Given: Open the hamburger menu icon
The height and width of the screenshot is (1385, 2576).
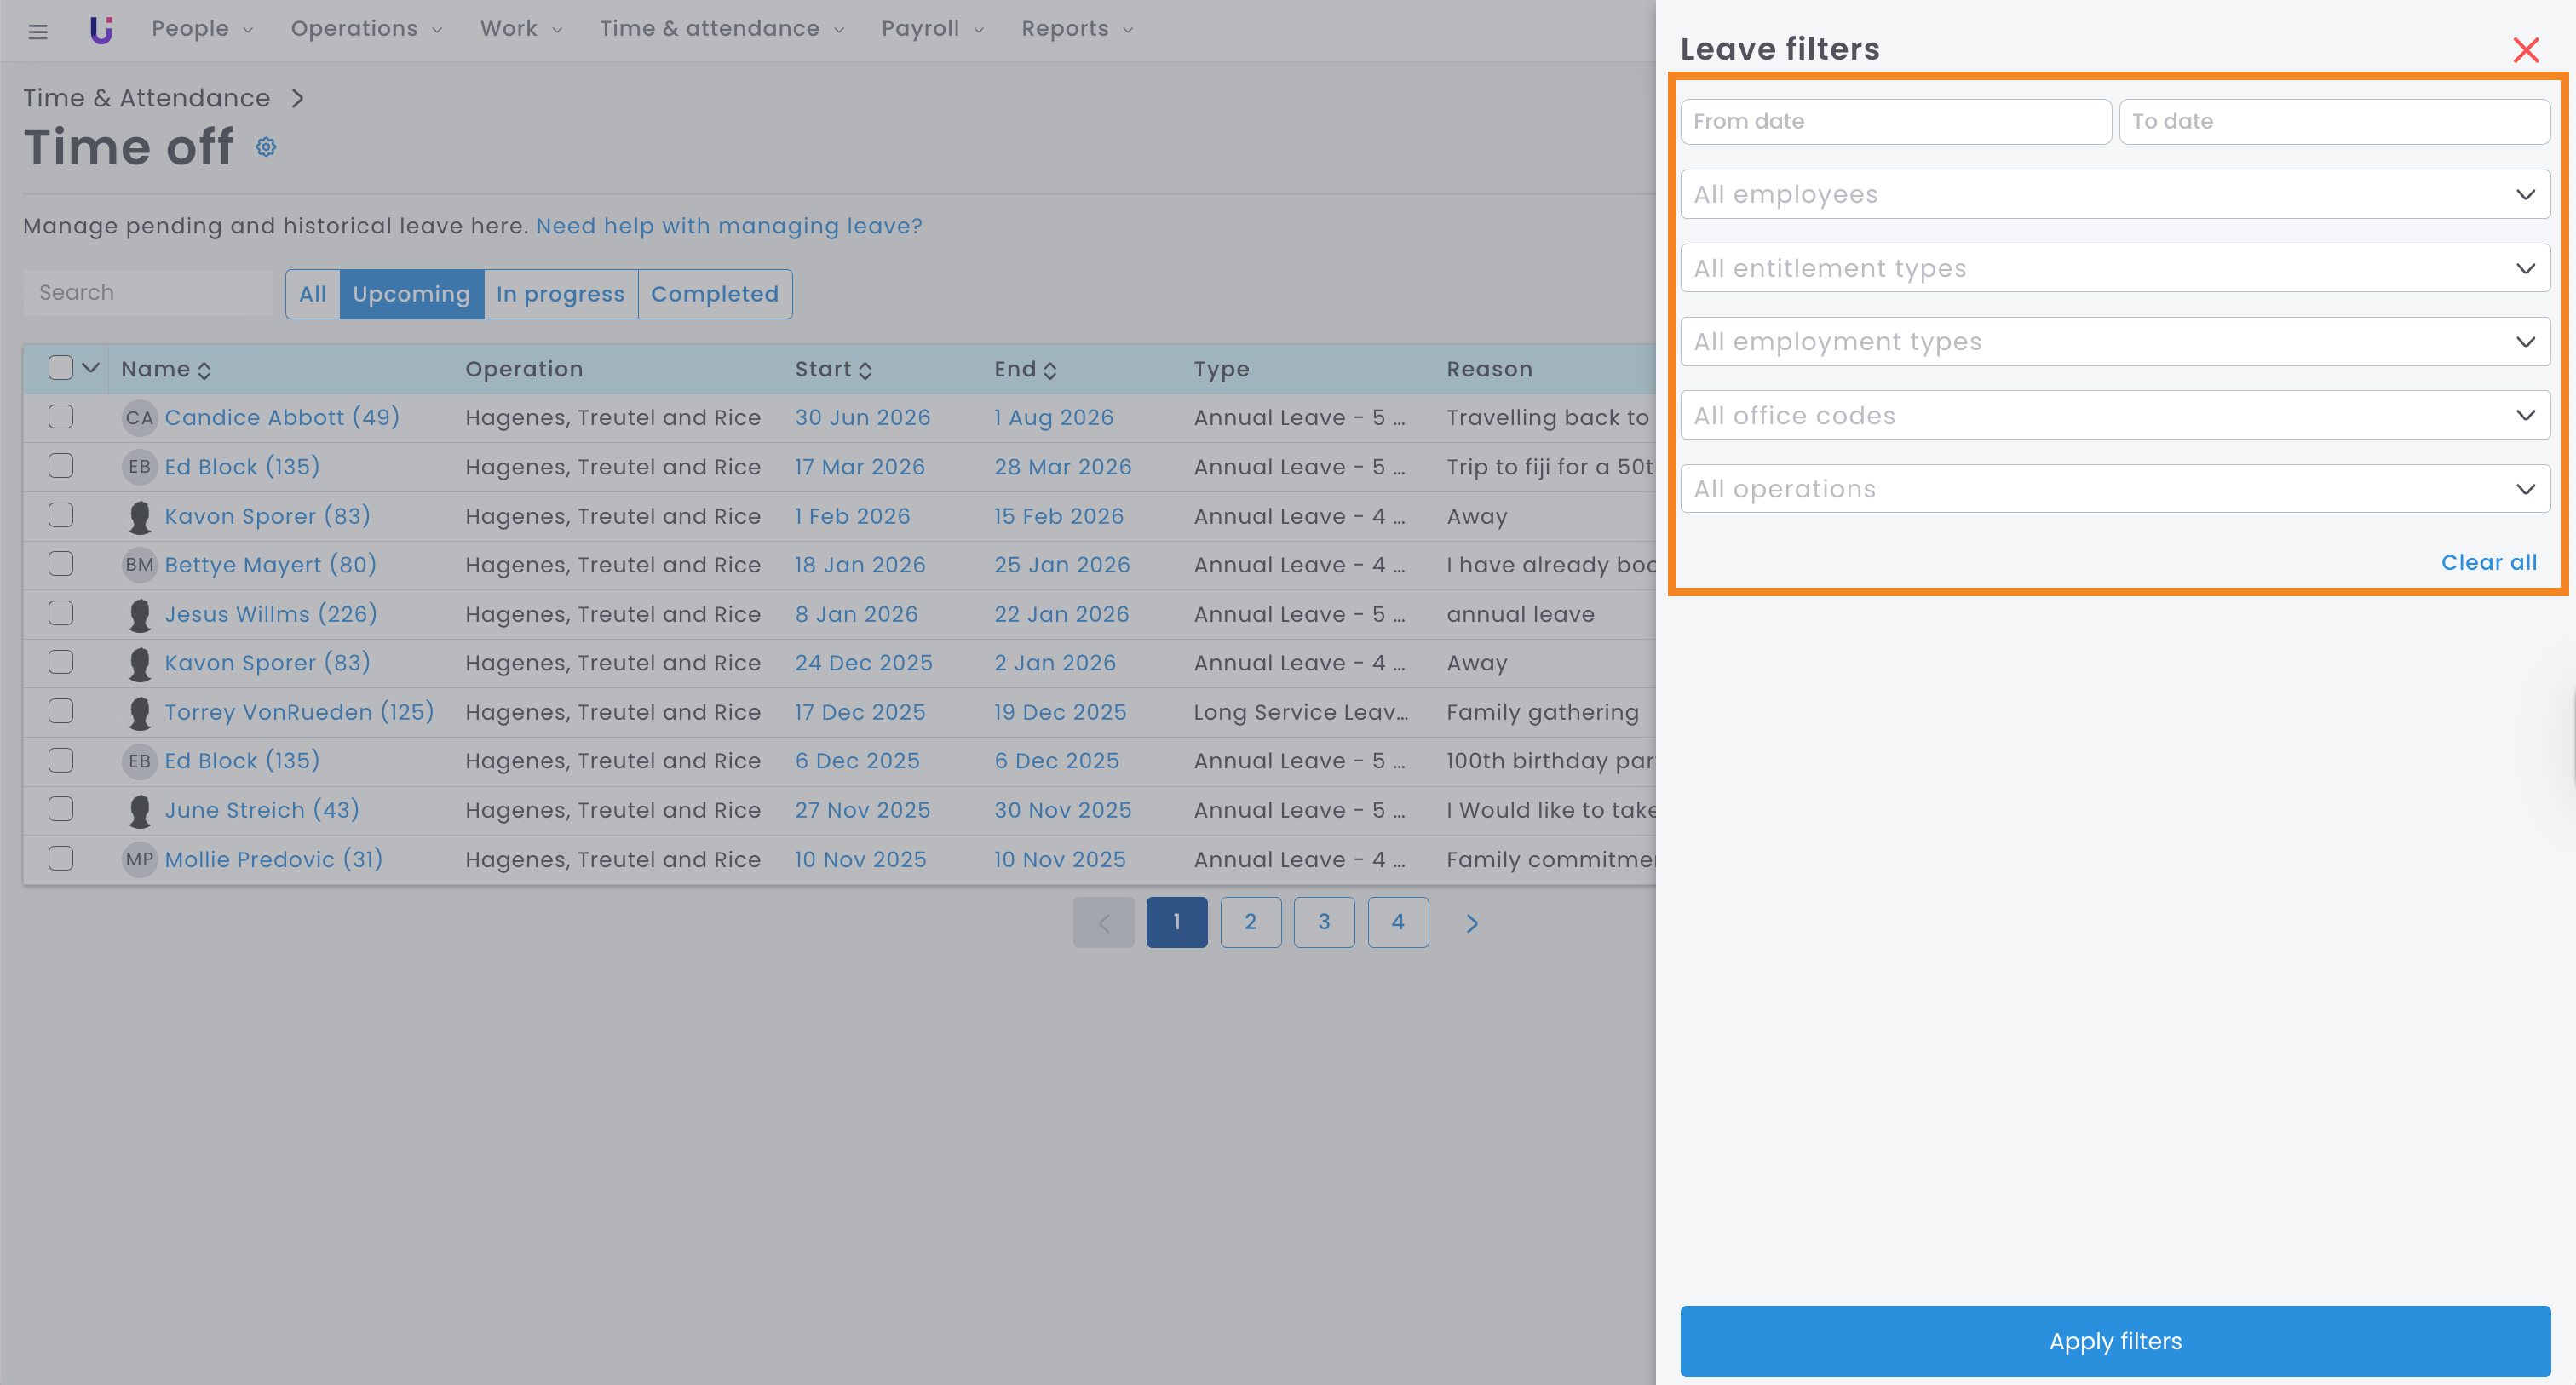Looking at the screenshot, I should tap(38, 31).
